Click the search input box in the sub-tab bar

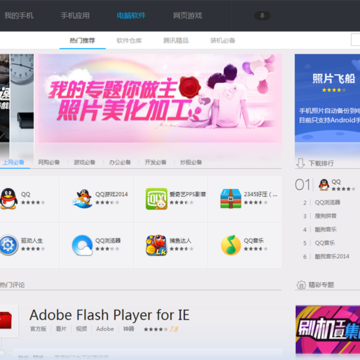(x=355, y=40)
